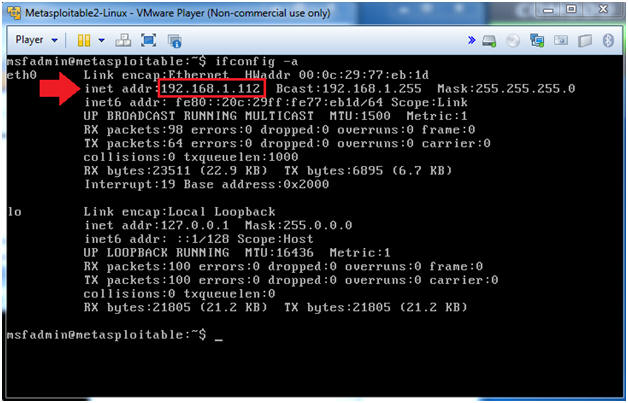The height and width of the screenshot is (403, 628).
Task: Click the CD/DVD drive device icon
Action: (513, 40)
